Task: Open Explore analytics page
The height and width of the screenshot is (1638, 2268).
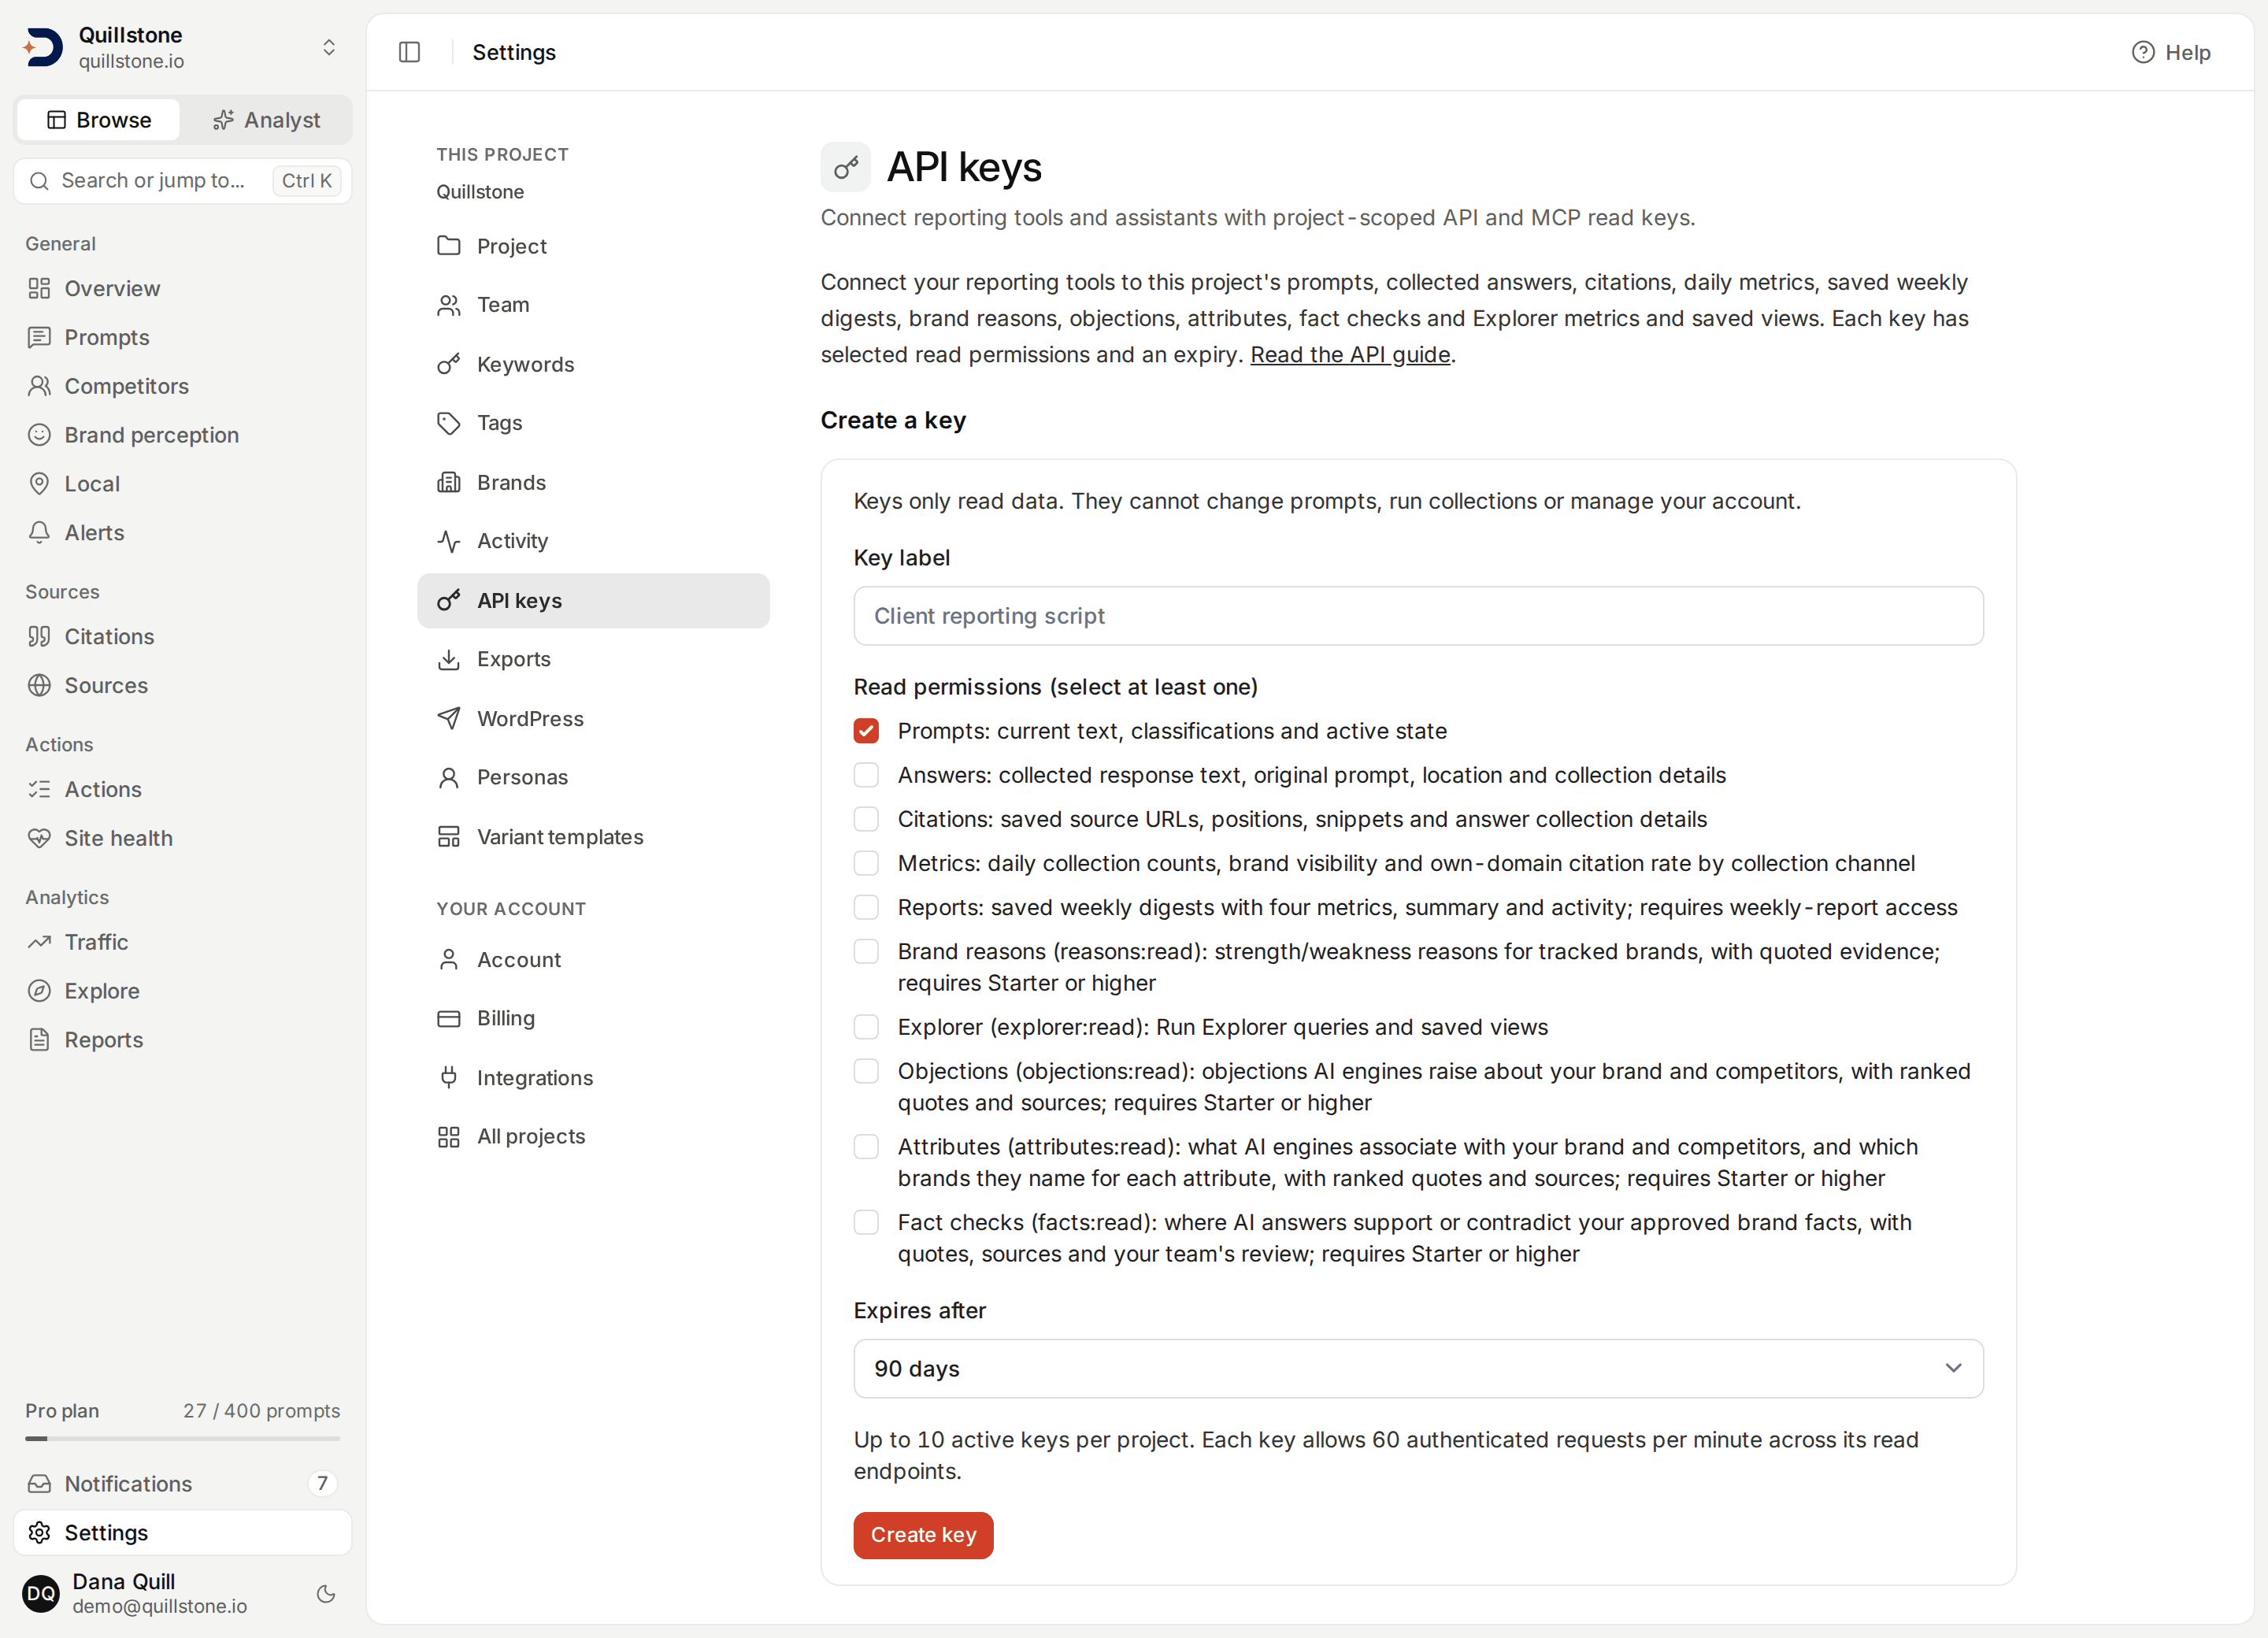Action: [183, 992]
